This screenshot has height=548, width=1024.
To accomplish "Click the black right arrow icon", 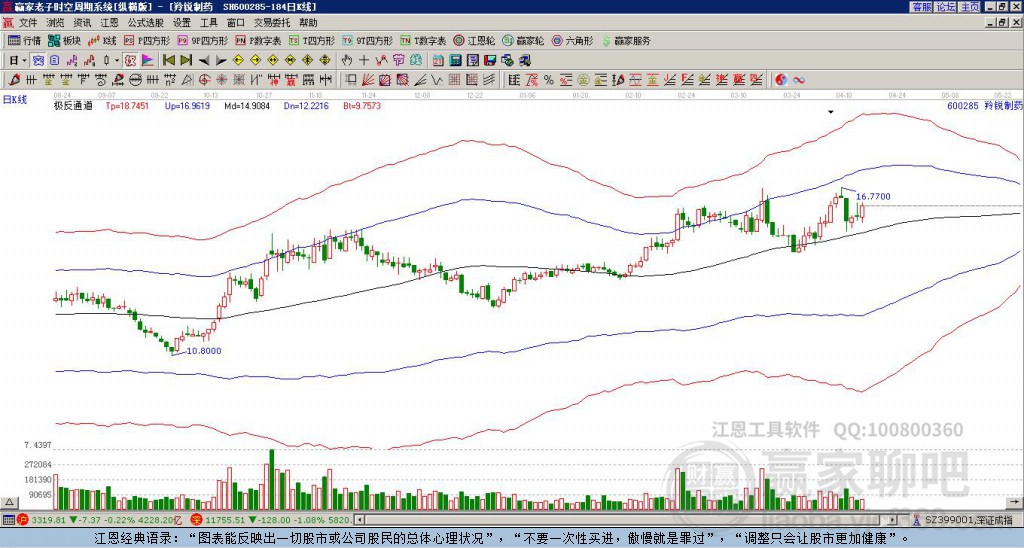I will pyautogui.click(x=221, y=61).
